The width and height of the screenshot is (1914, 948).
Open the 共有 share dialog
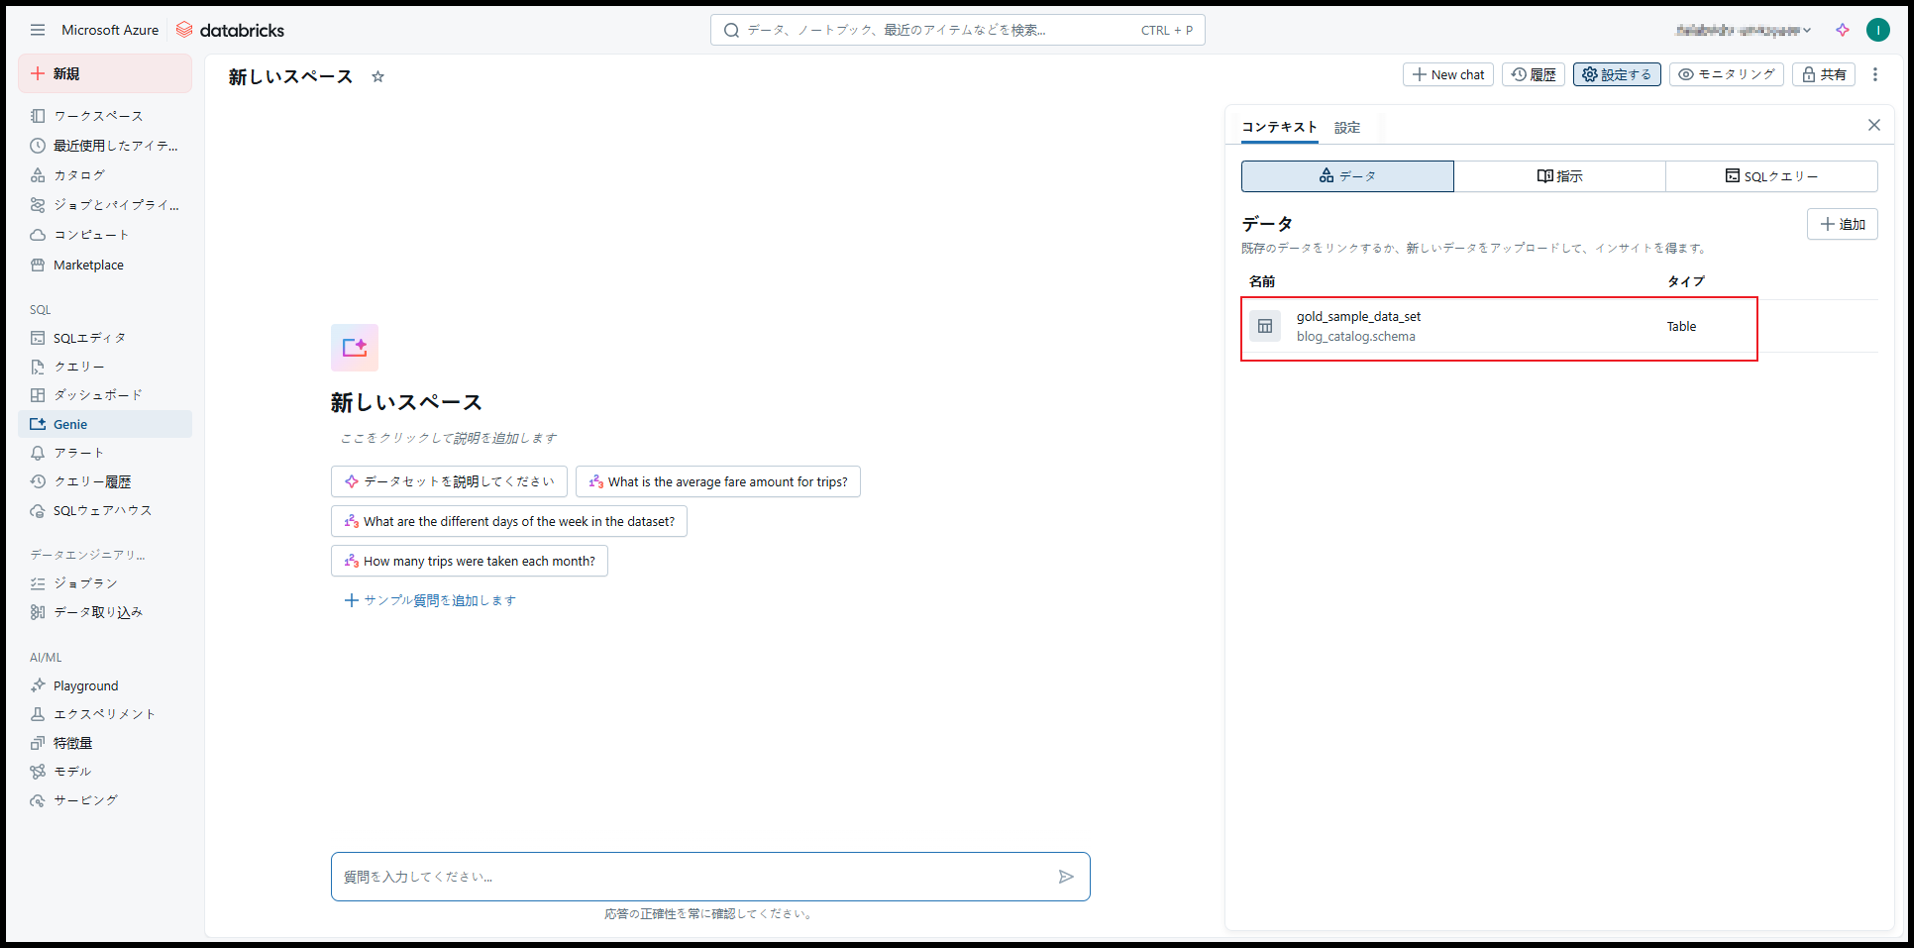1823,75
